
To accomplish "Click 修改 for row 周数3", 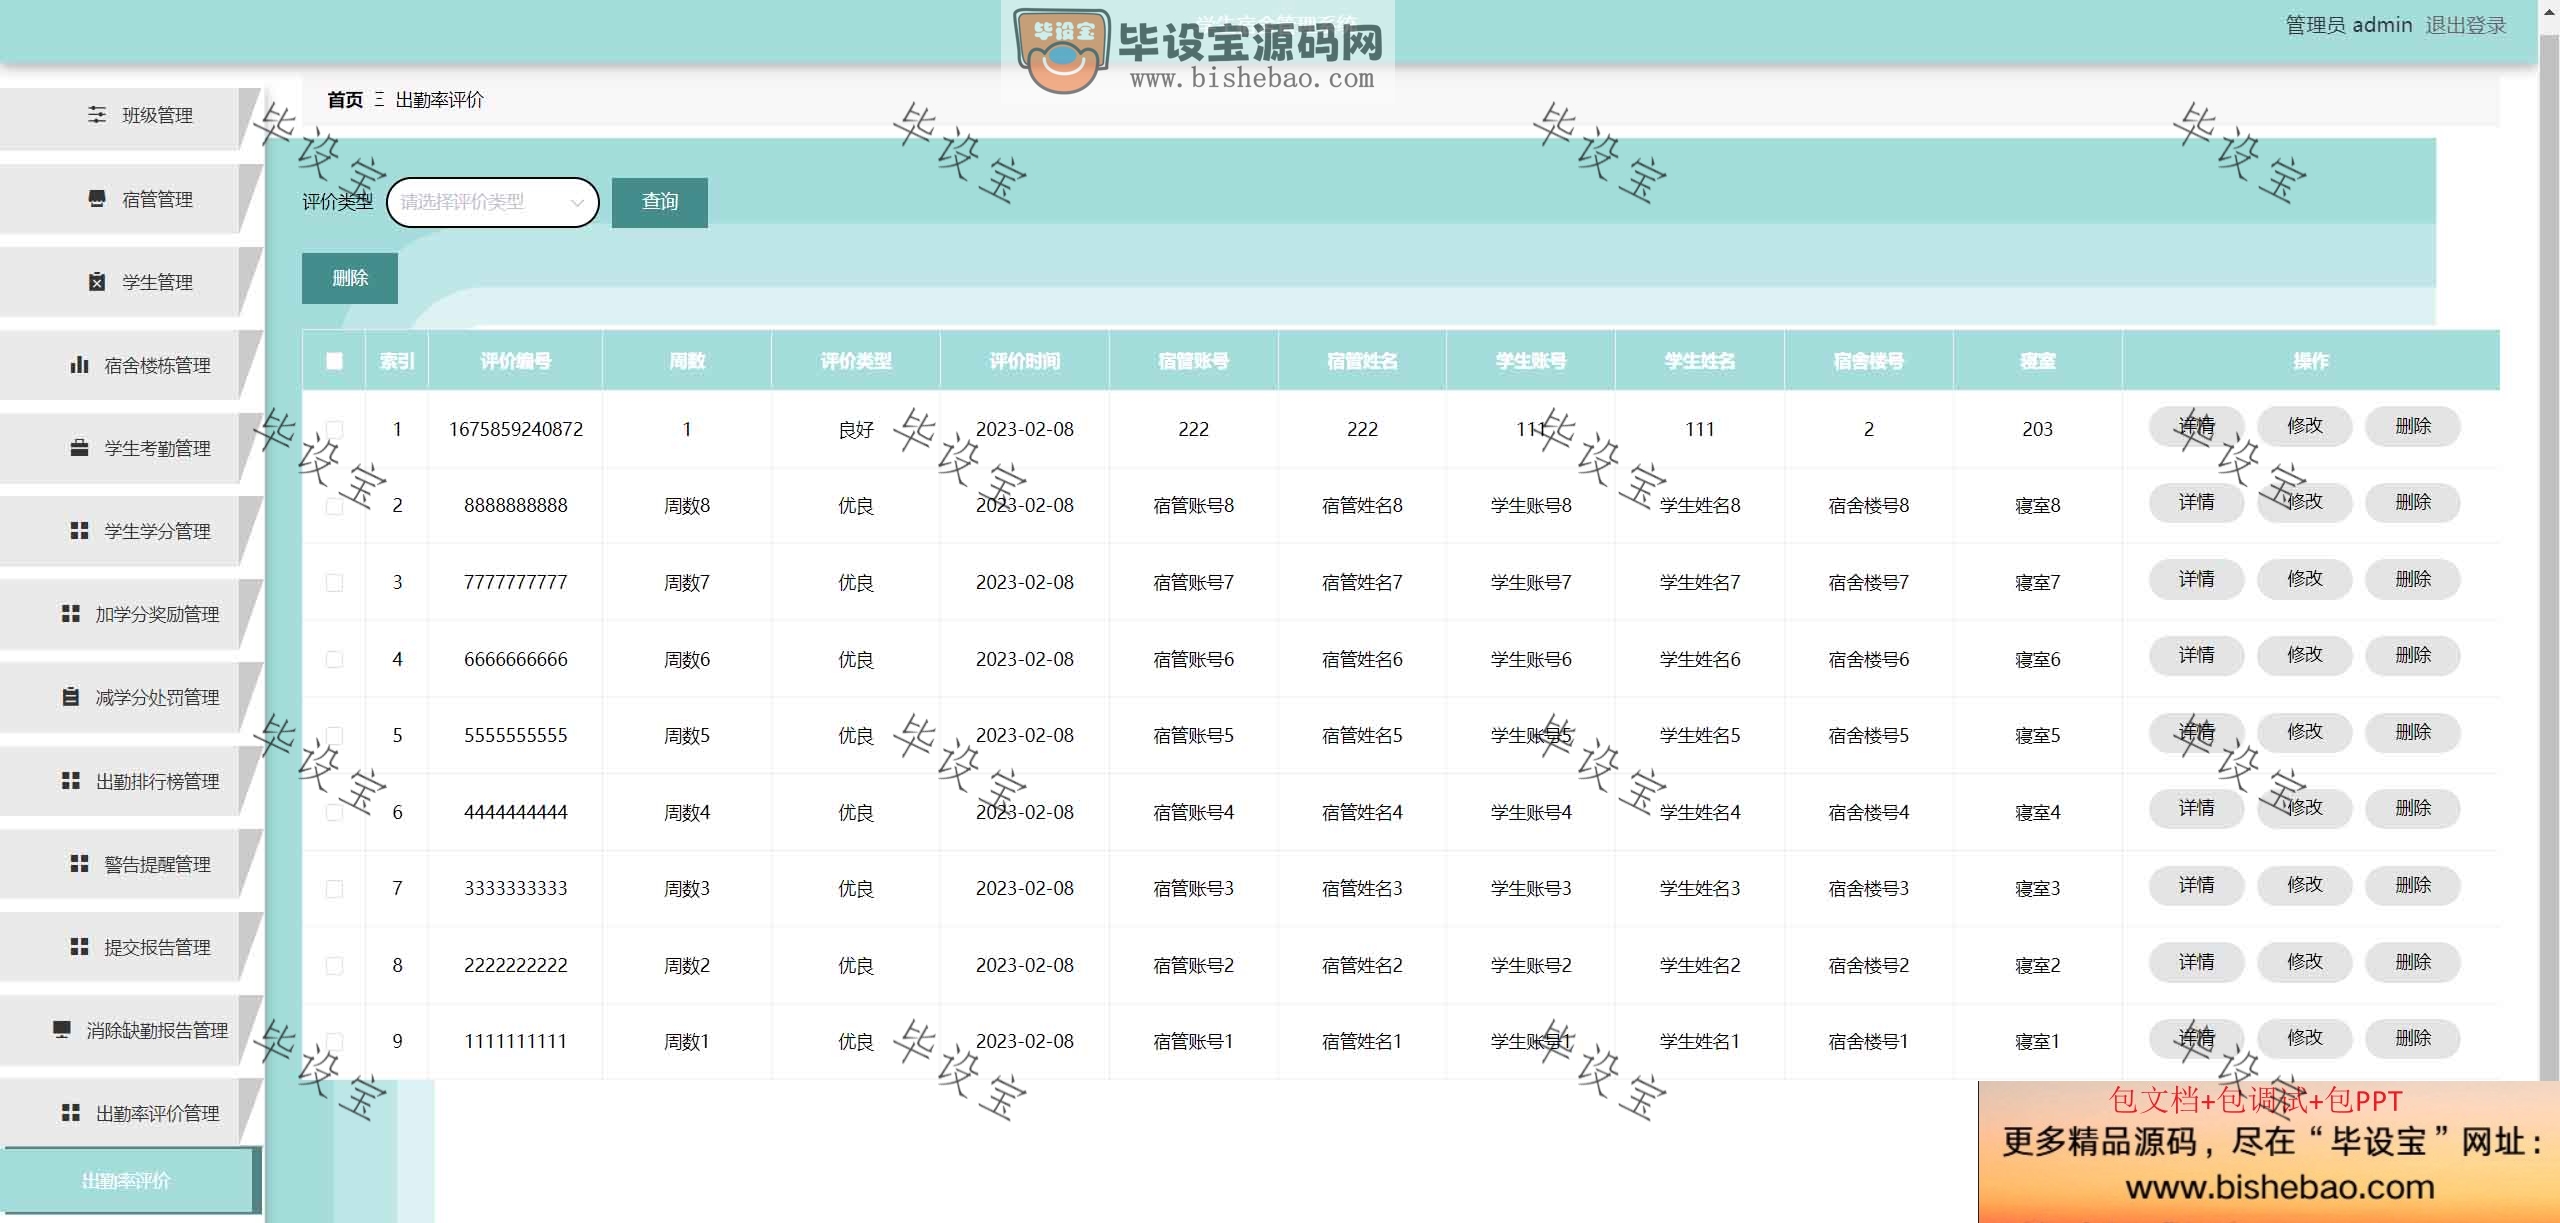I will coord(2304,885).
